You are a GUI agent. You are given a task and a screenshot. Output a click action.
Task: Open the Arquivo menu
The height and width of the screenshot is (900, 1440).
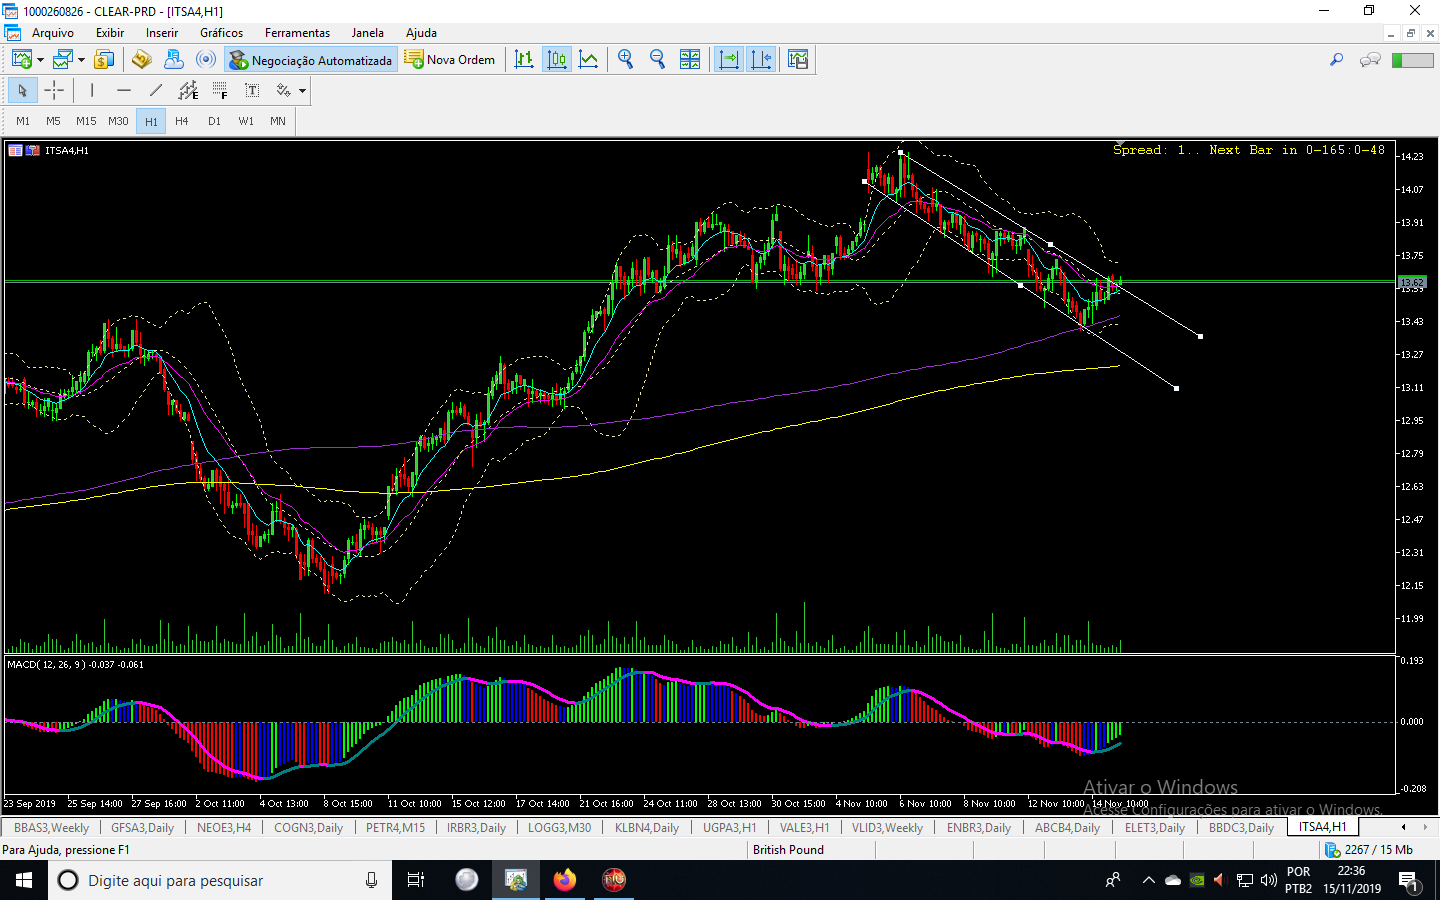click(x=53, y=33)
